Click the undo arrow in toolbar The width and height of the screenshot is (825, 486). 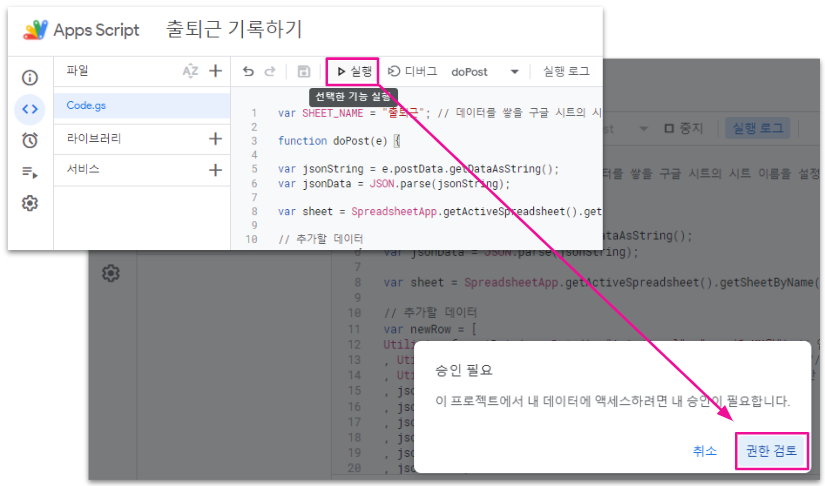tap(248, 72)
